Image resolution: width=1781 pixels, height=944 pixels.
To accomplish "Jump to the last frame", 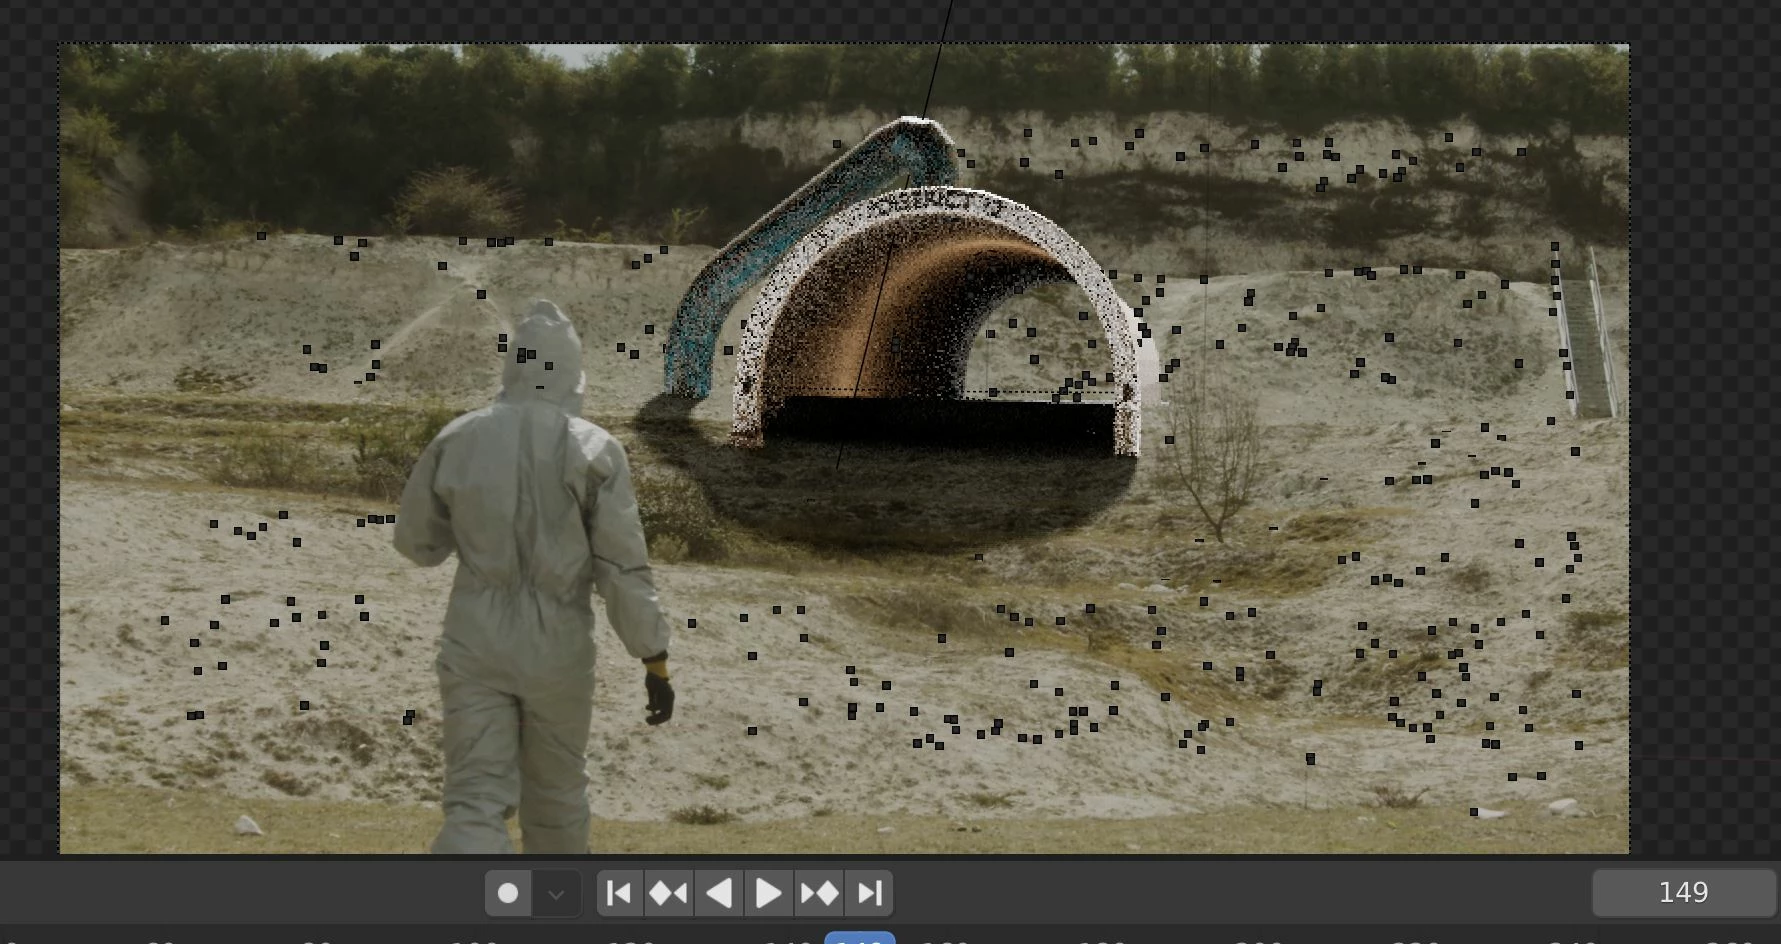I will click(869, 893).
